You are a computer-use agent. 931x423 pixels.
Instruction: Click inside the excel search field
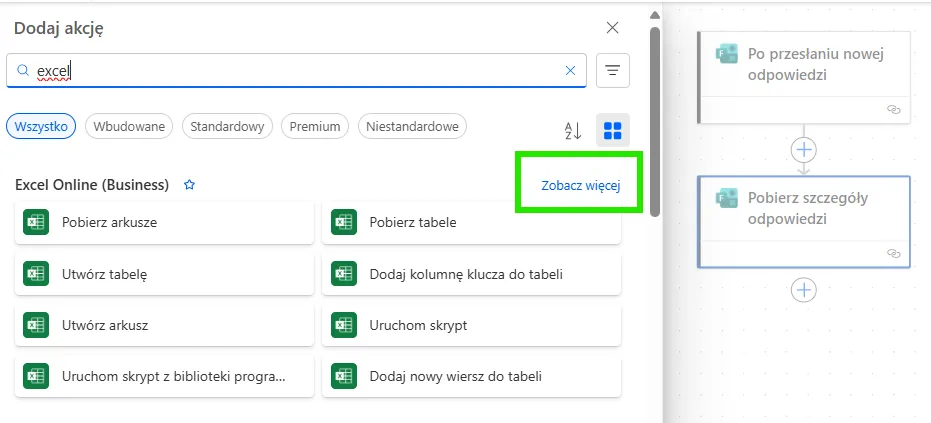pyautogui.click(x=300, y=71)
